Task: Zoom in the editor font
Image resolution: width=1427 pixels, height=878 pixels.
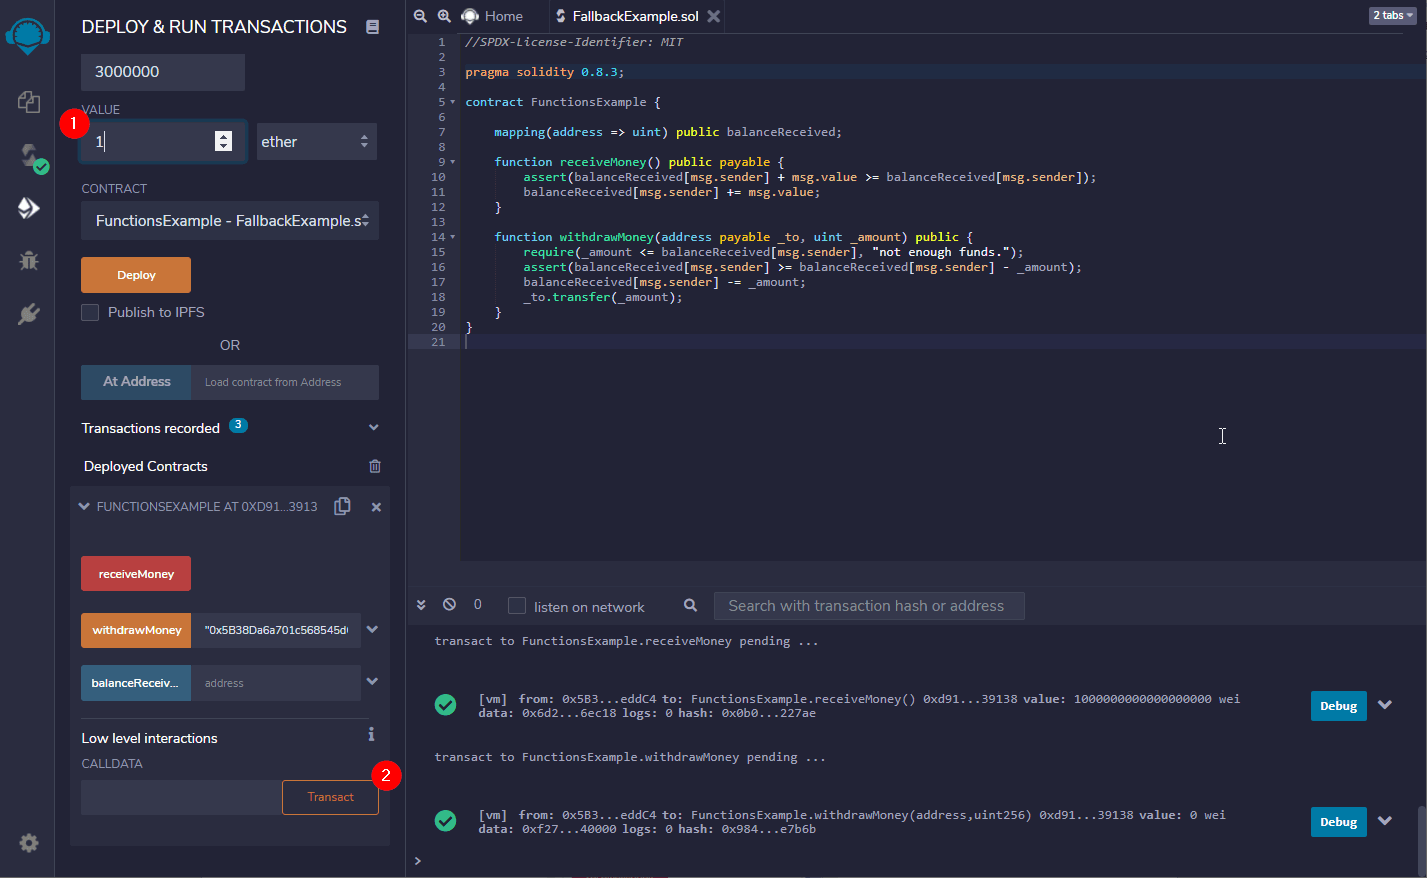Action: tap(444, 16)
